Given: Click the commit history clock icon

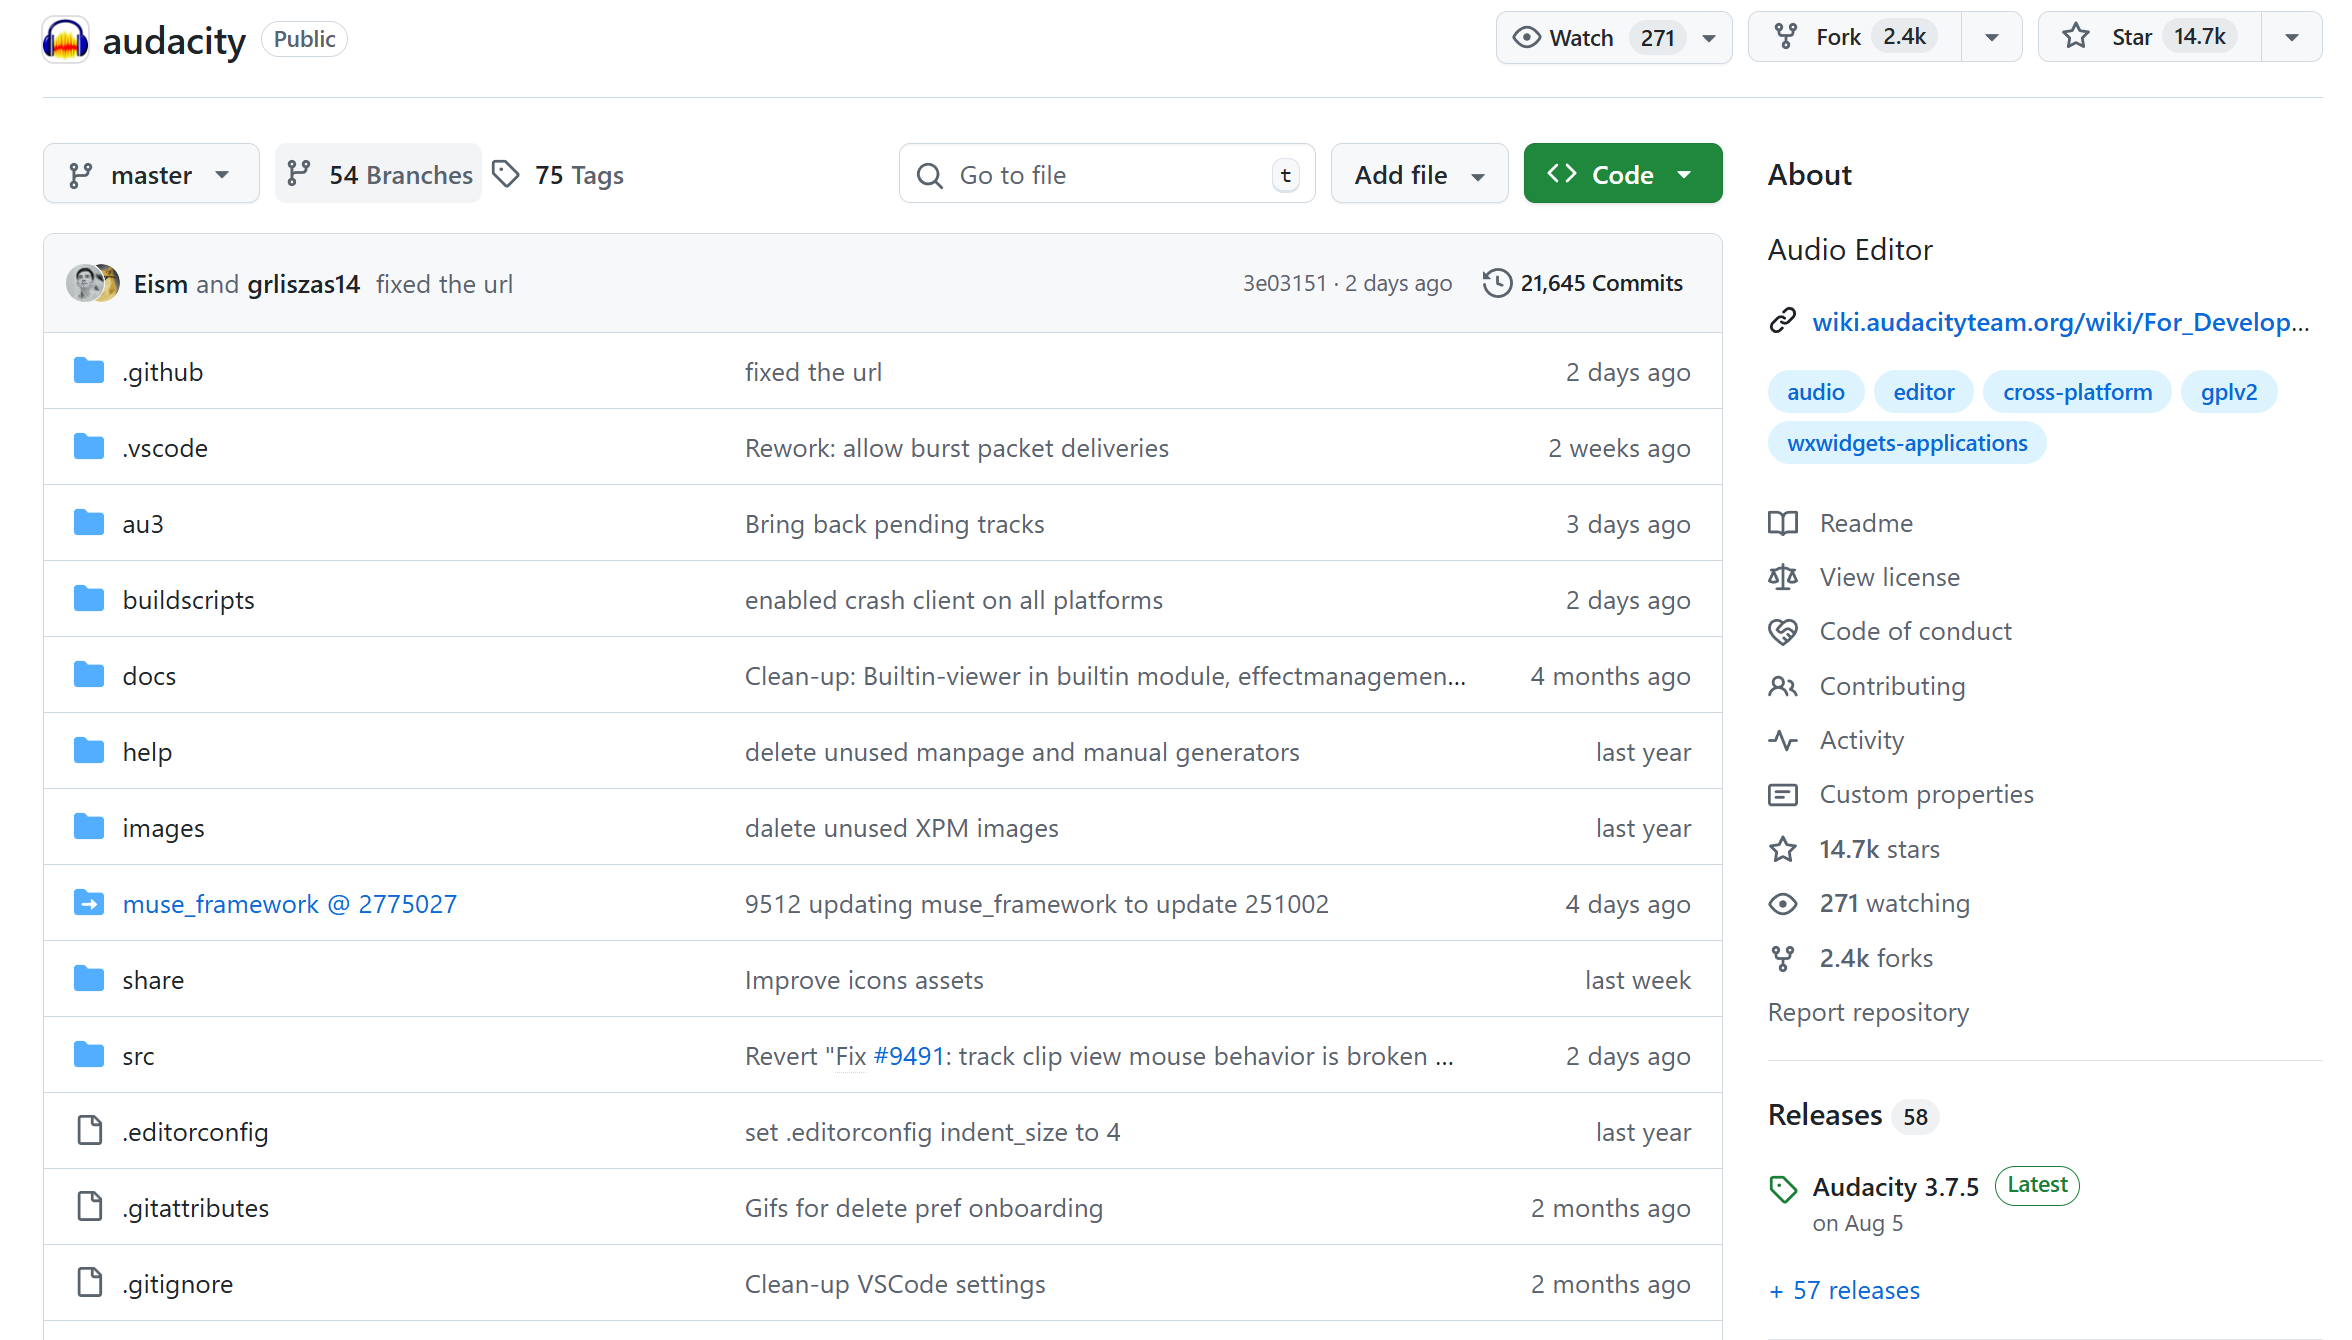Looking at the screenshot, I should [x=1496, y=283].
